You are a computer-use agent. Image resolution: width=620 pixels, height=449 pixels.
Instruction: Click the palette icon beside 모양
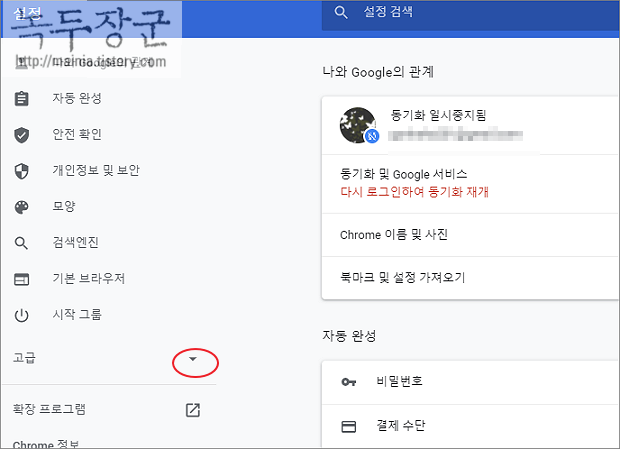[x=21, y=207]
